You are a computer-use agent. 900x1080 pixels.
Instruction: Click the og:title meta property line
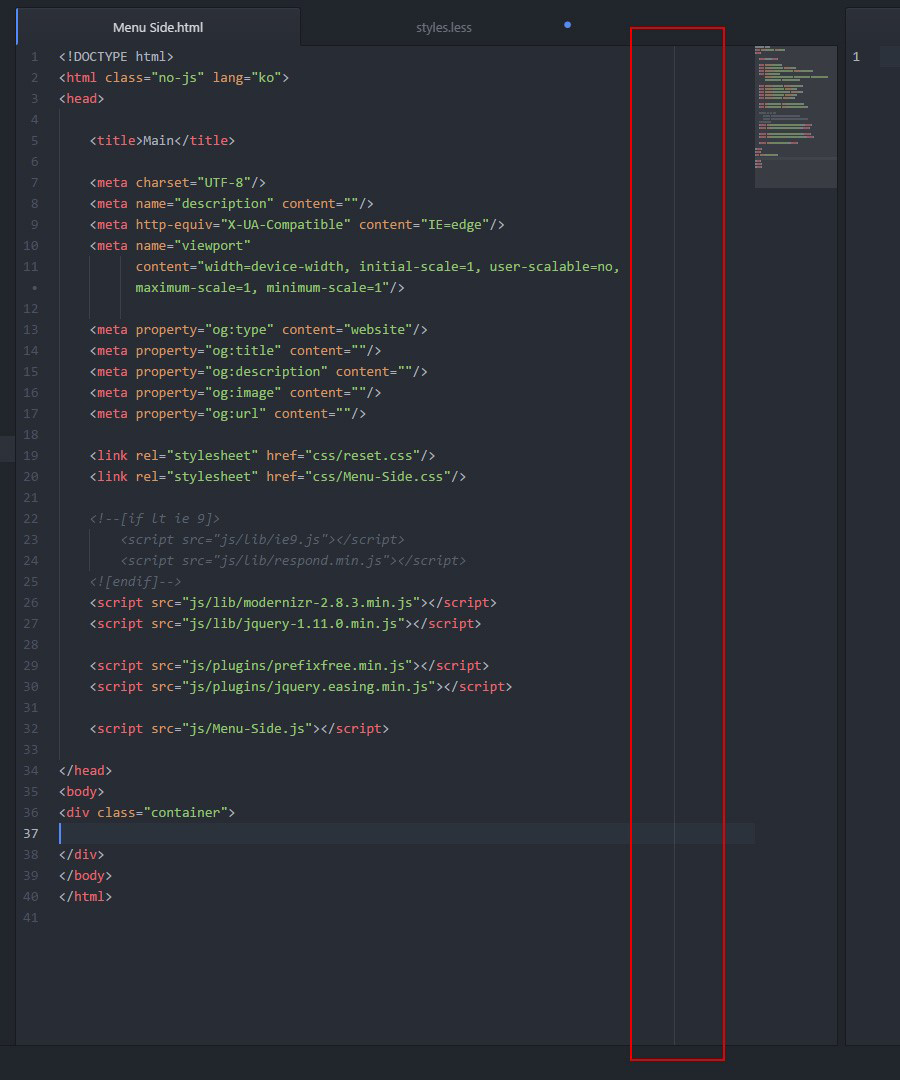tap(236, 351)
